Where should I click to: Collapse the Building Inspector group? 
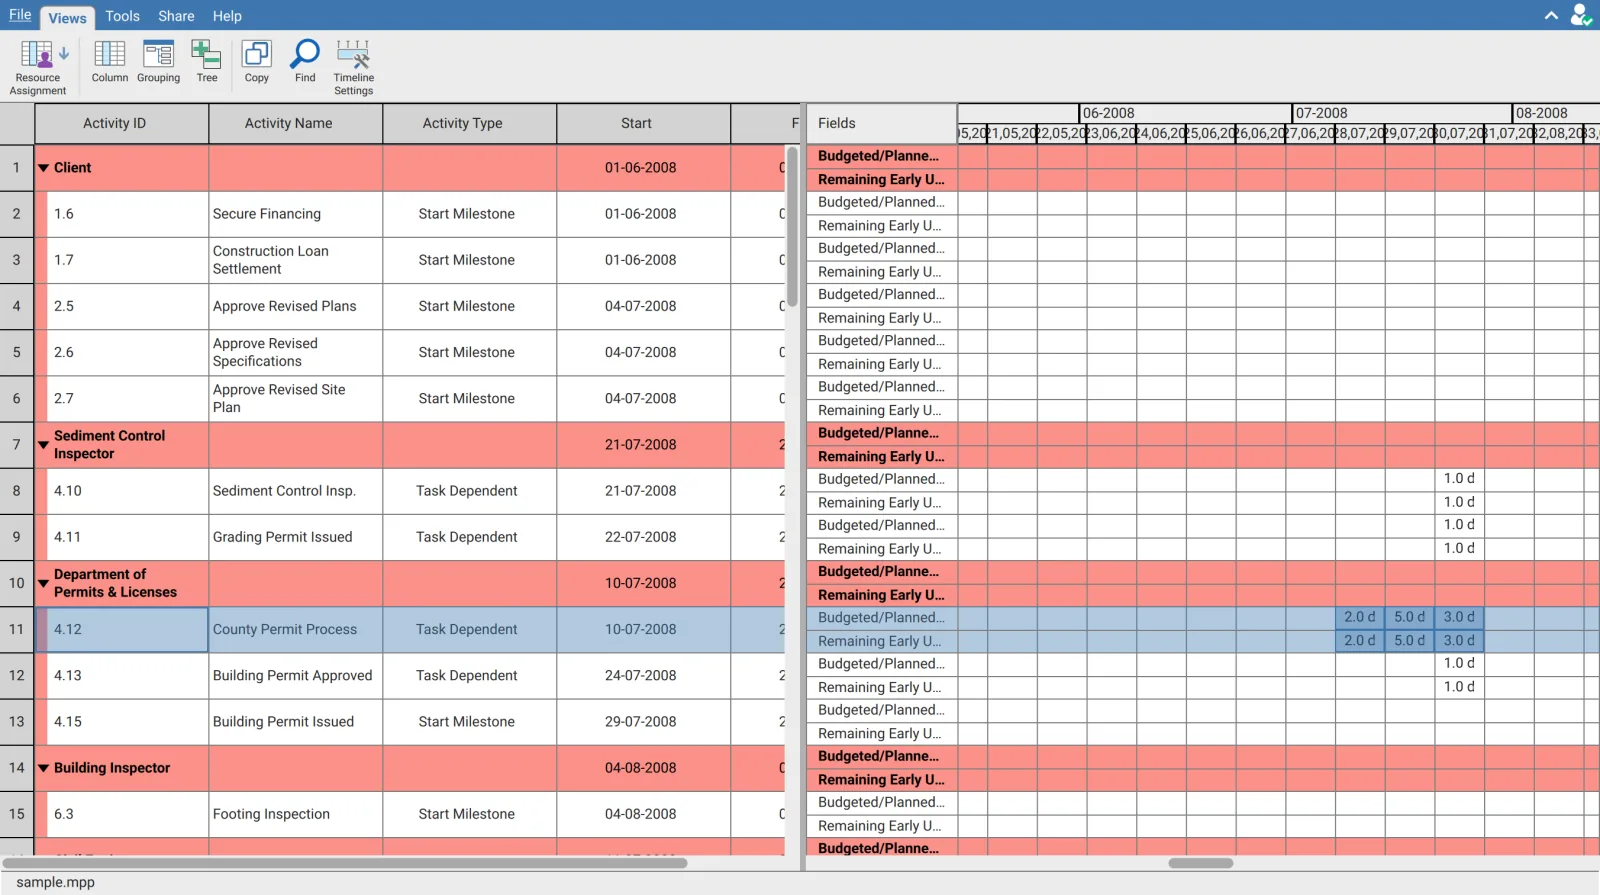[x=43, y=768]
